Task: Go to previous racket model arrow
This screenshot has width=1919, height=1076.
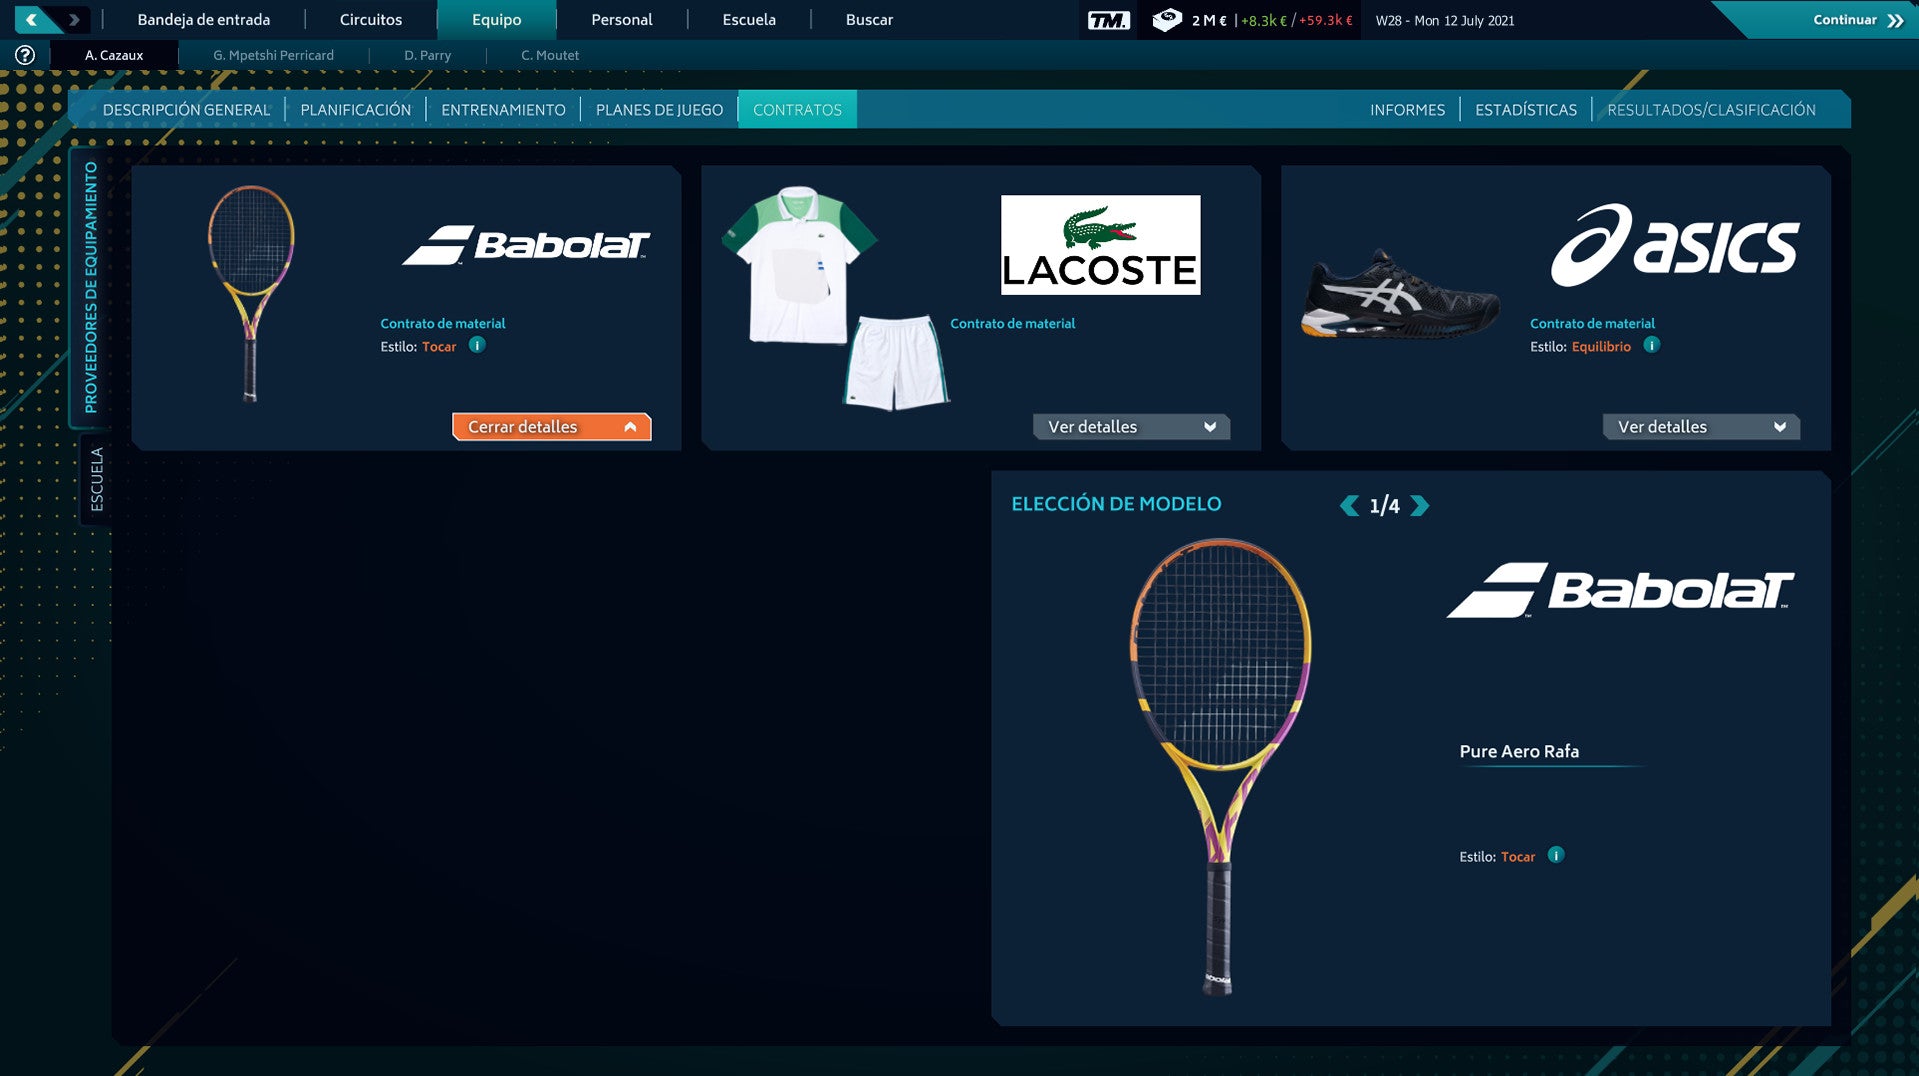Action: 1349,506
